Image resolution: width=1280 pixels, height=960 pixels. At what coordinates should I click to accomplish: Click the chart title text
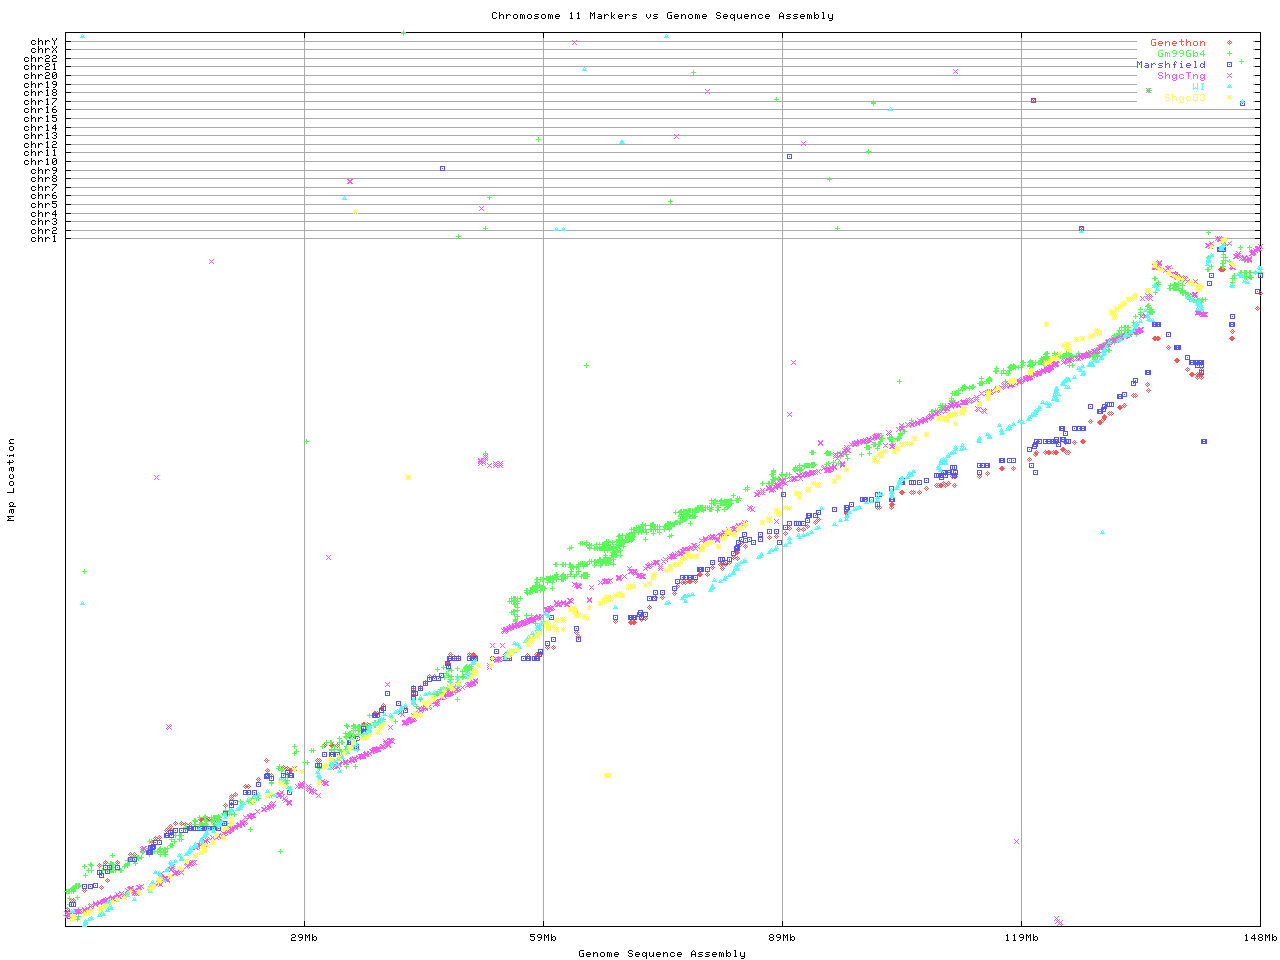(662, 16)
